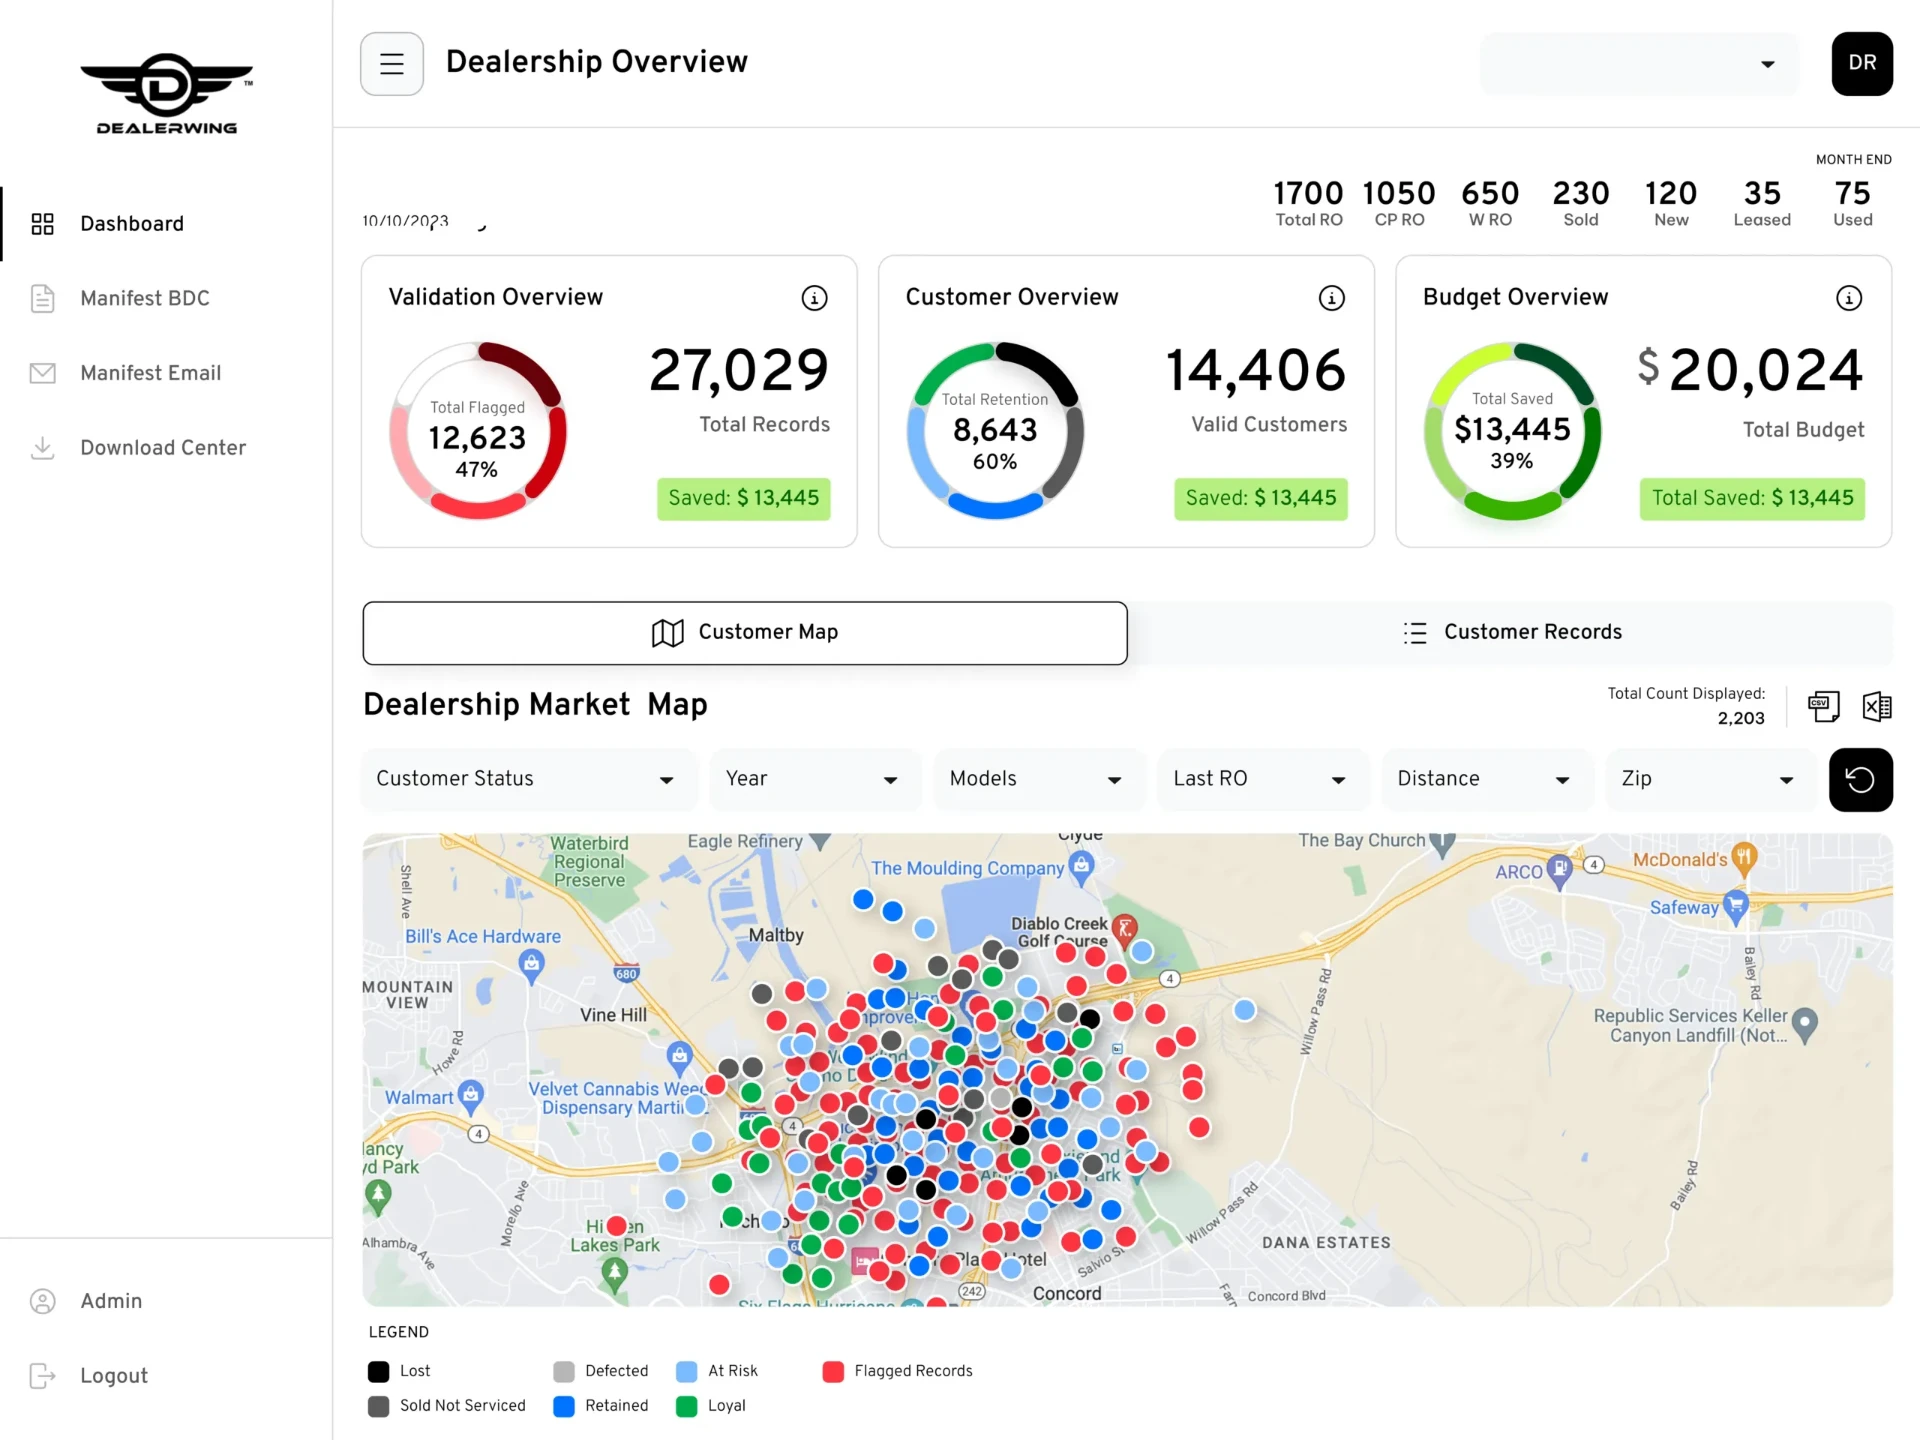This screenshot has height=1440, width=1920.
Task: Click Republic Services Keller Canyon Landfill pin
Action: pyautogui.click(x=1804, y=1026)
